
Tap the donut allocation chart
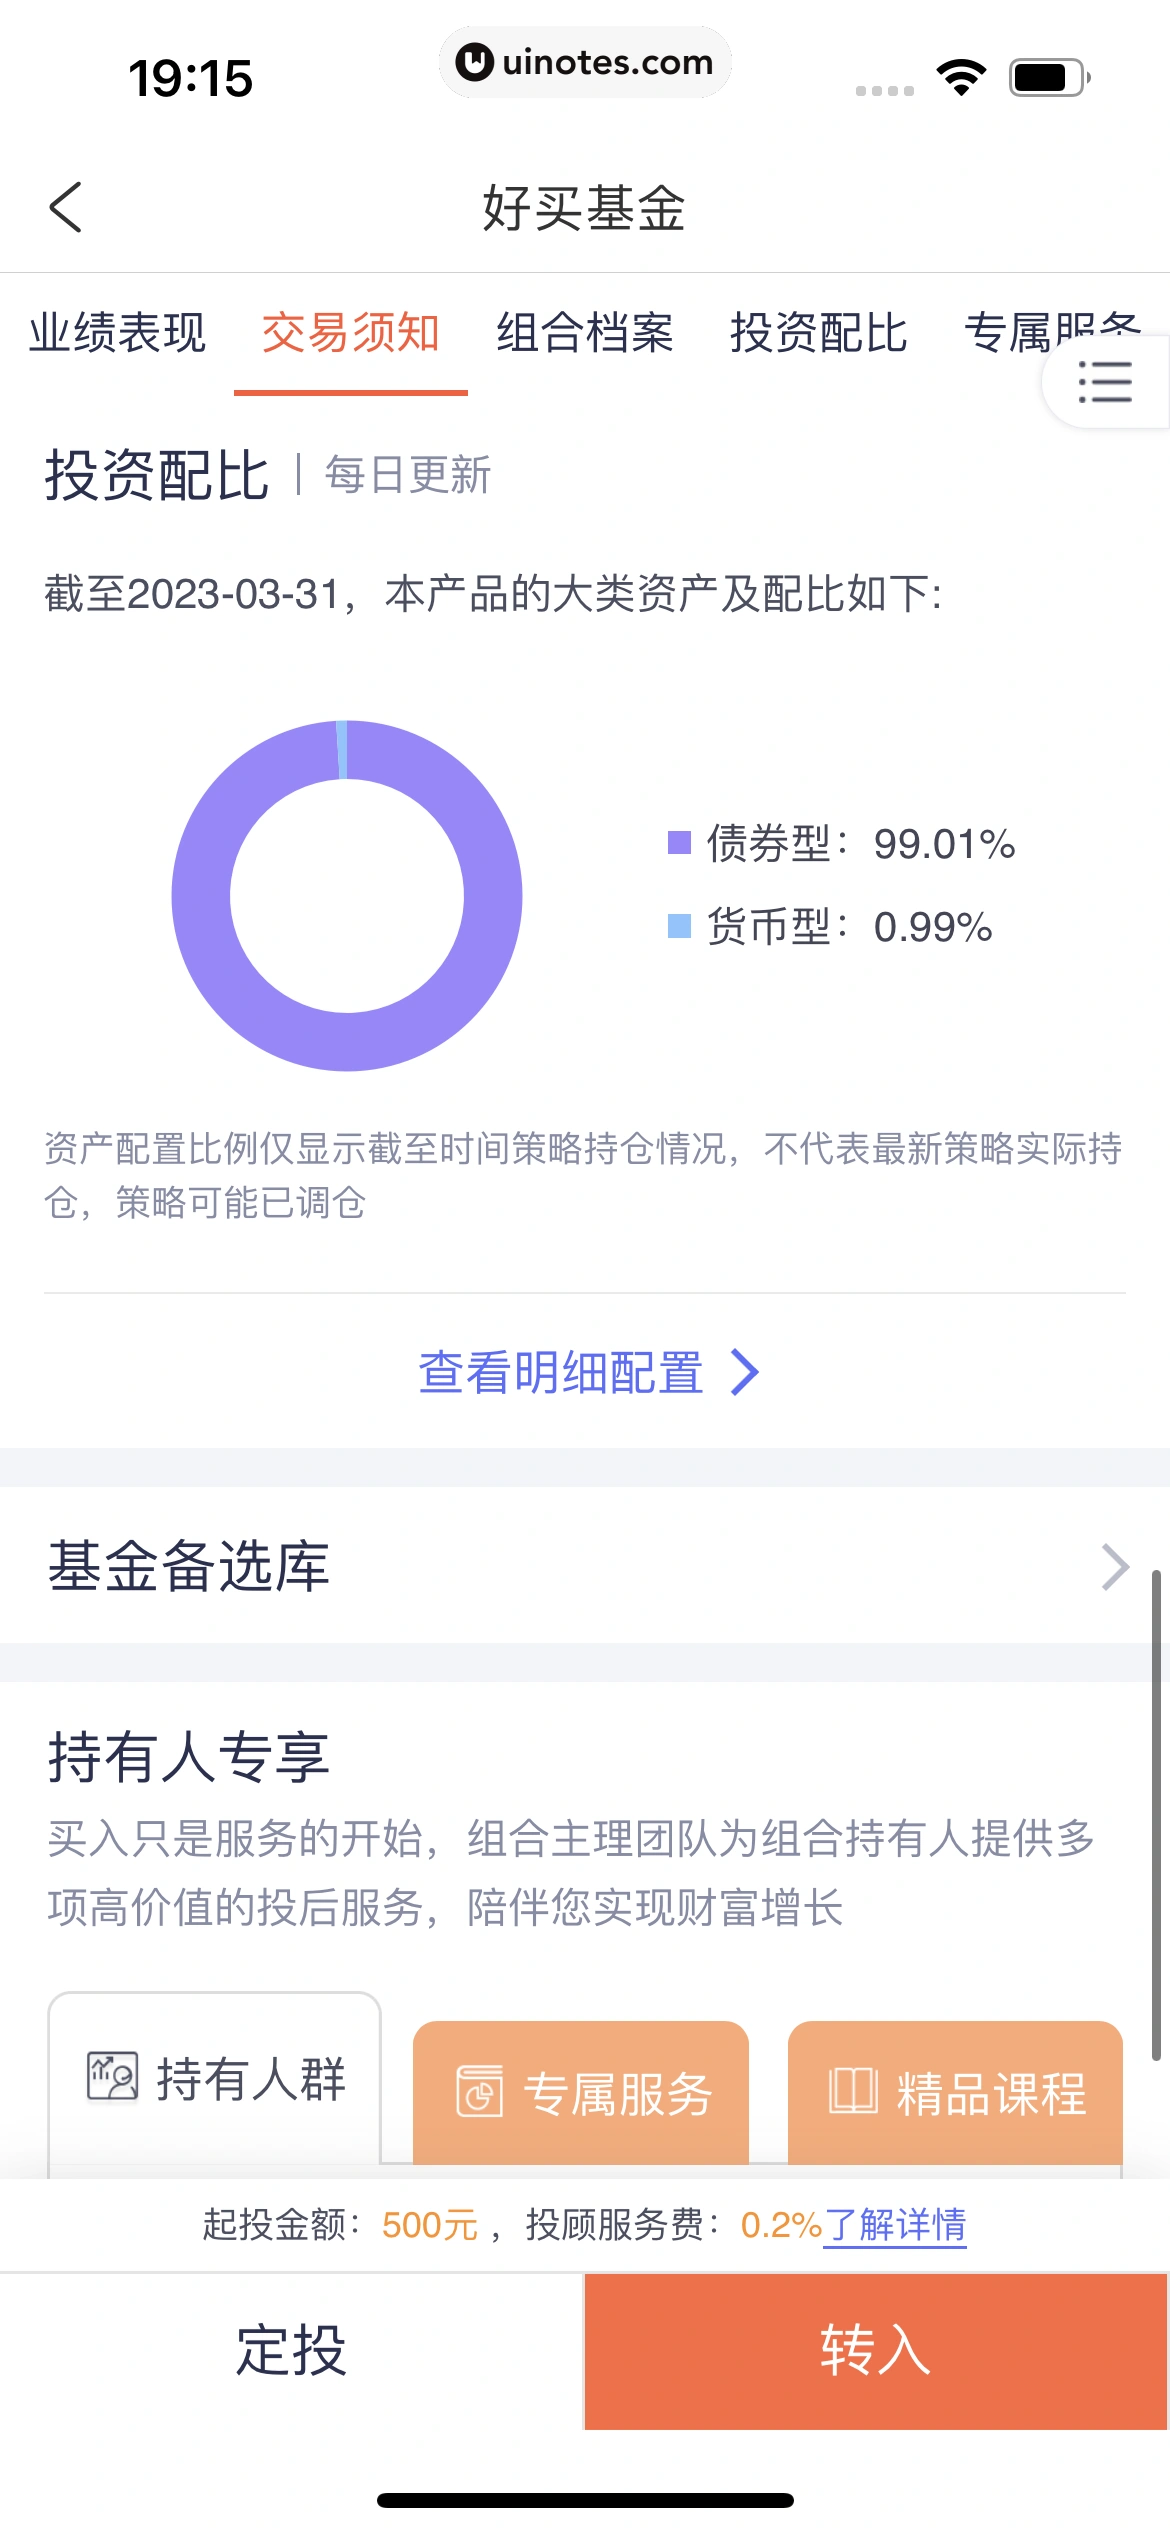[347, 895]
